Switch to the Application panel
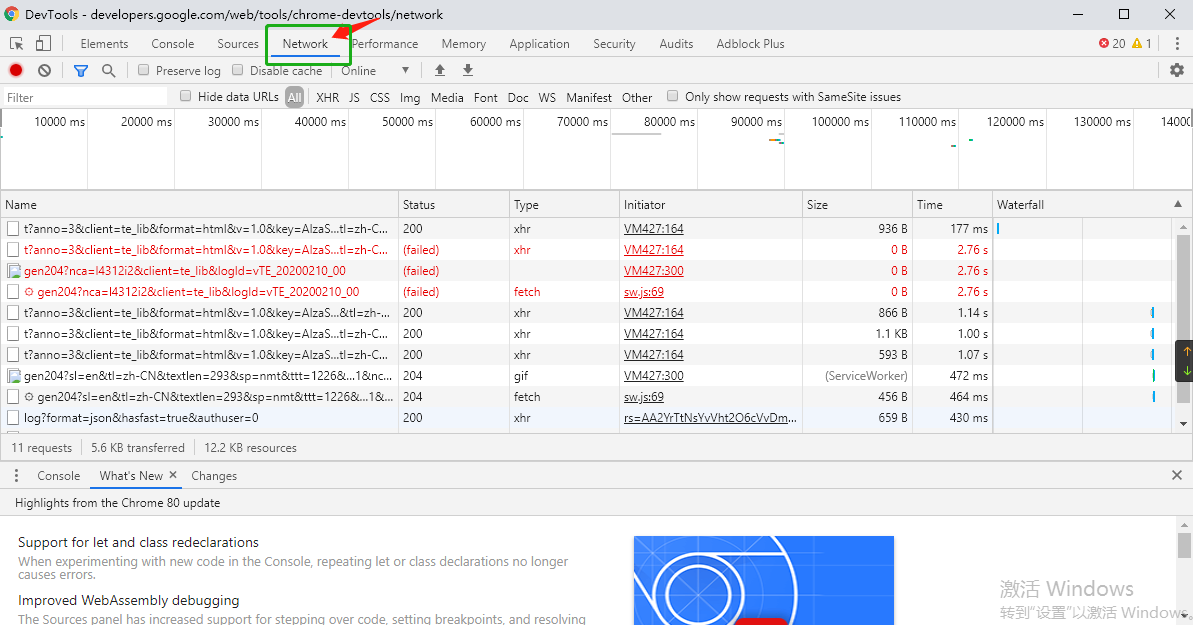The width and height of the screenshot is (1193, 625). (539, 43)
